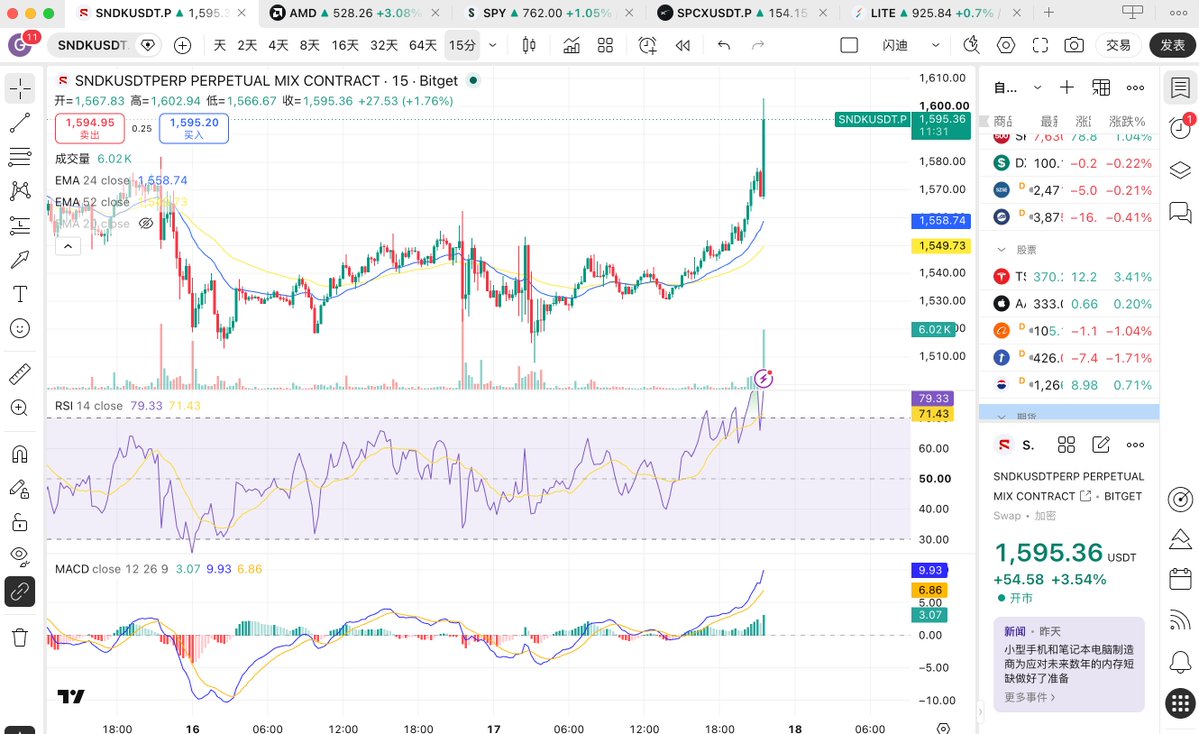
Task: Open the notifications bell in sidebar
Action: pyautogui.click(x=1180, y=661)
